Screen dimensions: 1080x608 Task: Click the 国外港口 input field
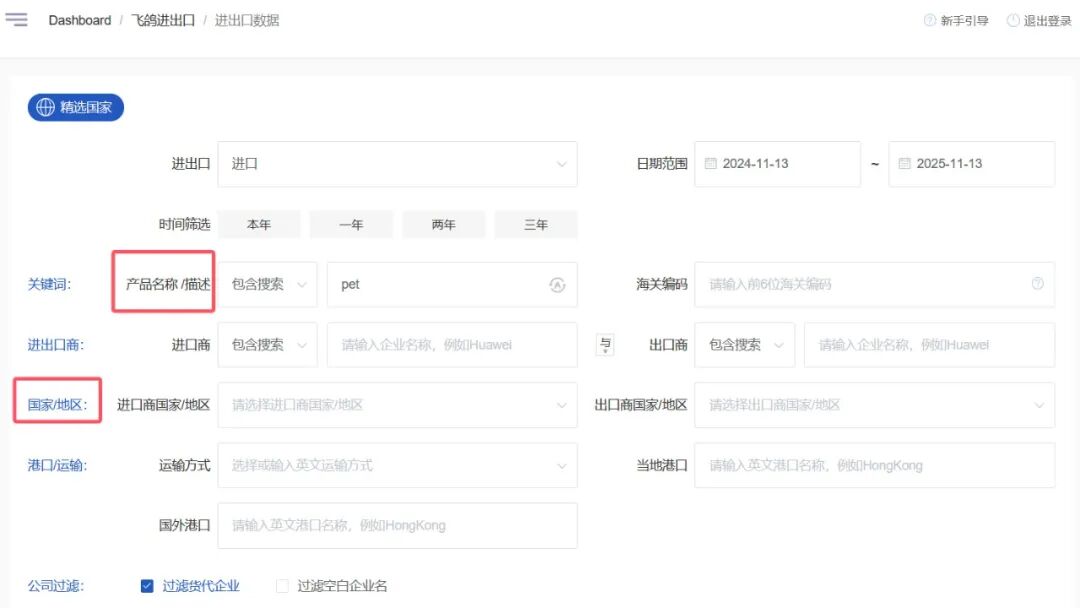(x=397, y=525)
